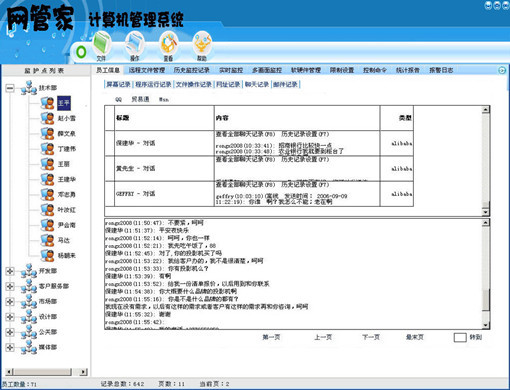Click the round arrow icon at tab bar end
Viewport: 510px width, 390px height.
(502, 70)
